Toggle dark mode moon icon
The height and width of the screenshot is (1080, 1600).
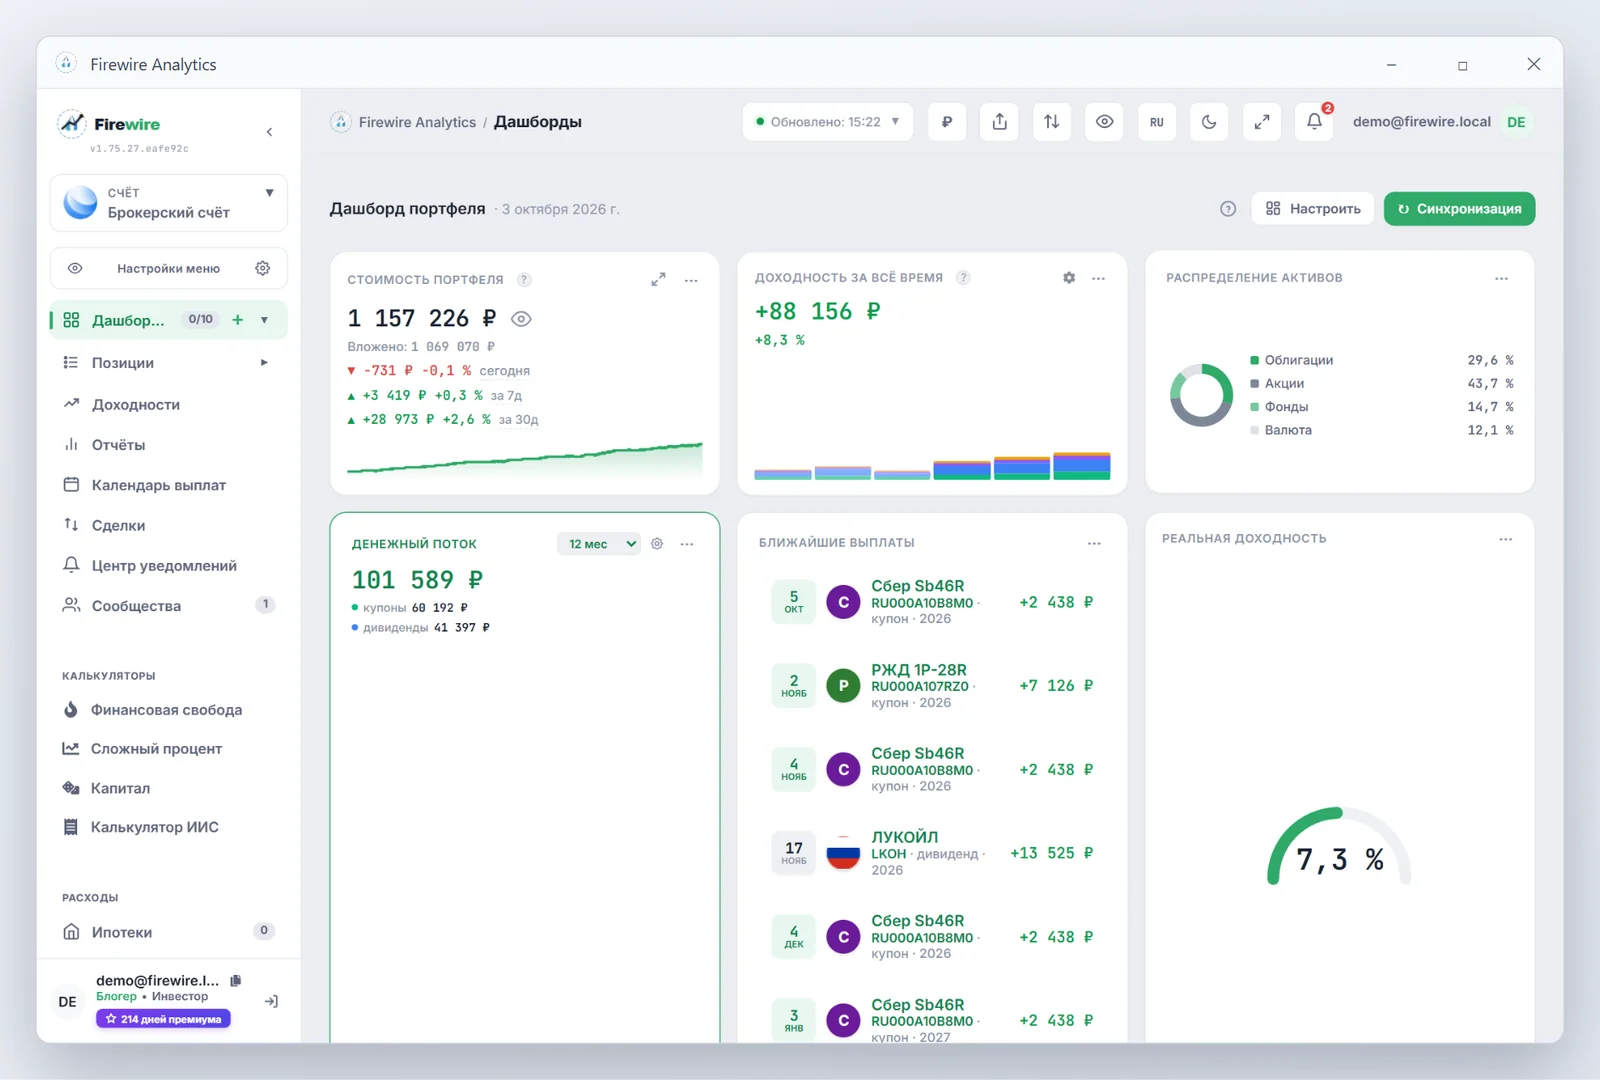pyautogui.click(x=1209, y=122)
